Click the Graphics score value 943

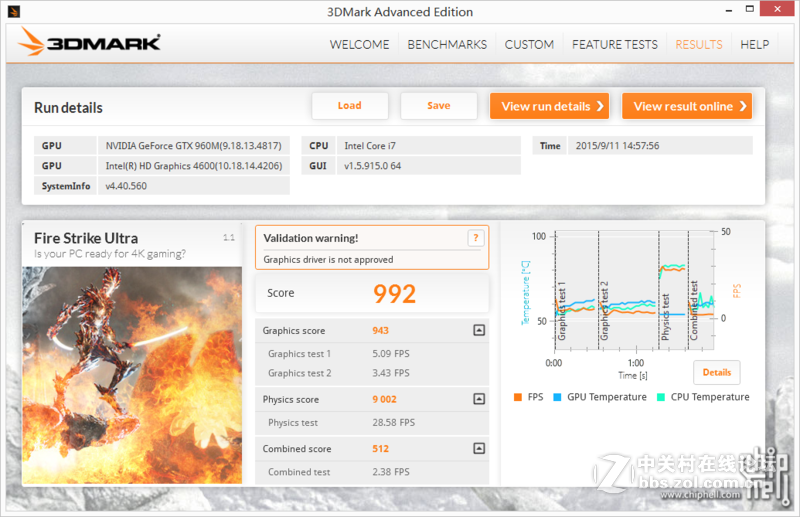pyautogui.click(x=381, y=331)
